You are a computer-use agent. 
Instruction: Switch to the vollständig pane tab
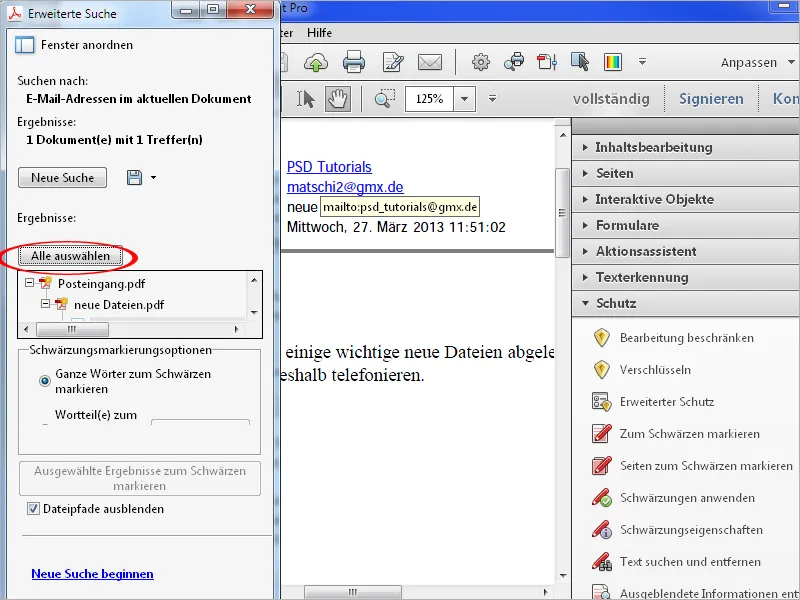pyautogui.click(x=611, y=98)
